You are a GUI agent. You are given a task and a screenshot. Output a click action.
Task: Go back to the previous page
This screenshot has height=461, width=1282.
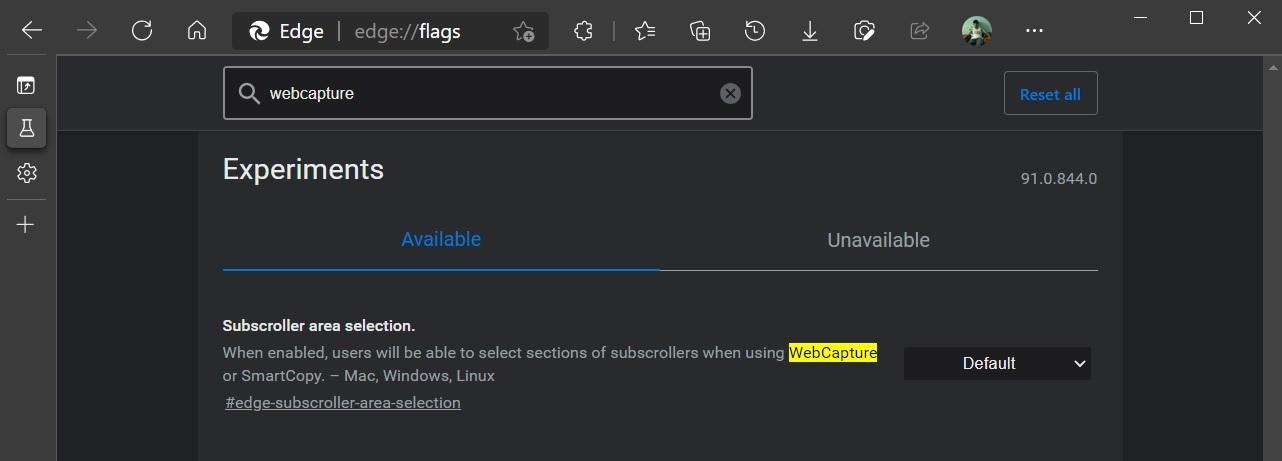point(32,31)
